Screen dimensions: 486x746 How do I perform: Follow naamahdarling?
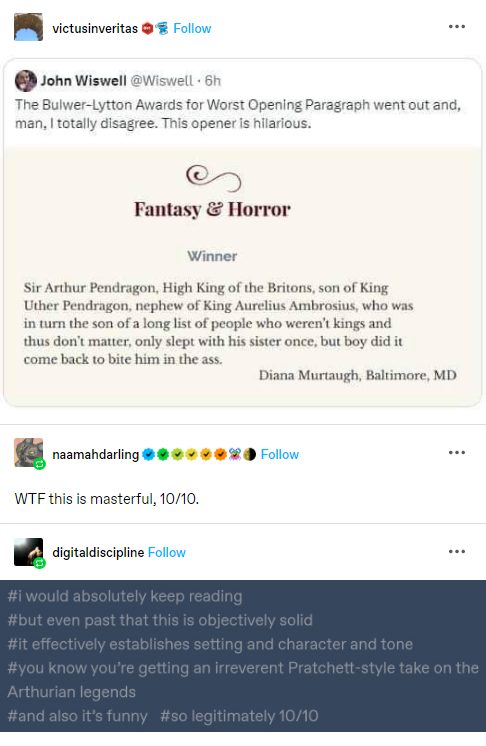(280, 454)
